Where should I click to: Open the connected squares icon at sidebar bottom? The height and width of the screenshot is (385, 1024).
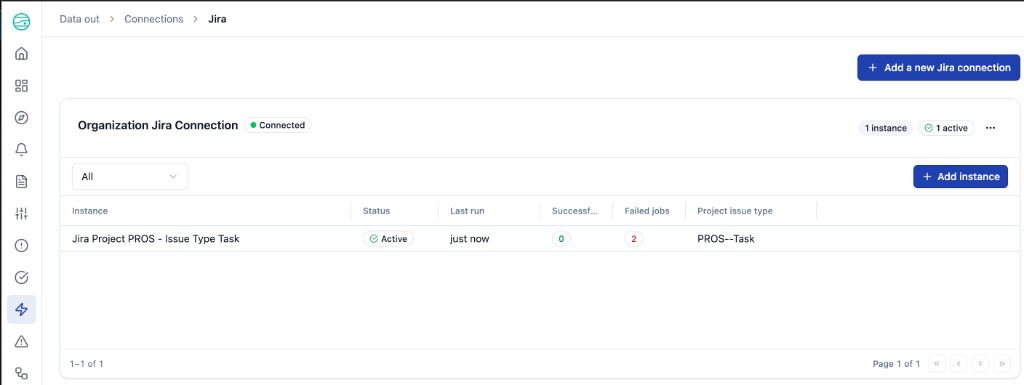pyautogui.click(x=21, y=373)
